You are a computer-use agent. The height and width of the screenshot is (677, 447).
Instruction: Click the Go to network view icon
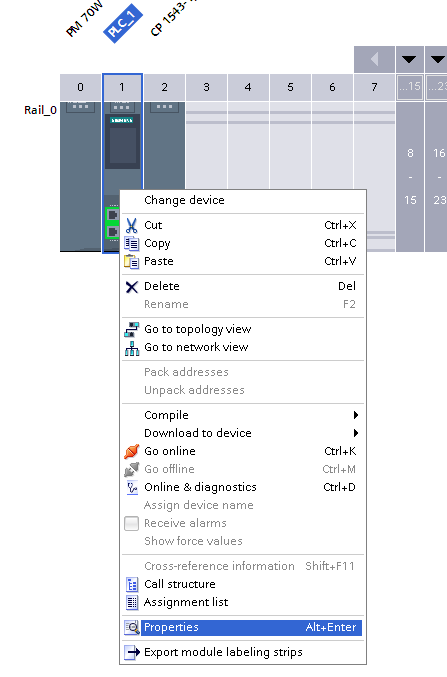(x=132, y=348)
